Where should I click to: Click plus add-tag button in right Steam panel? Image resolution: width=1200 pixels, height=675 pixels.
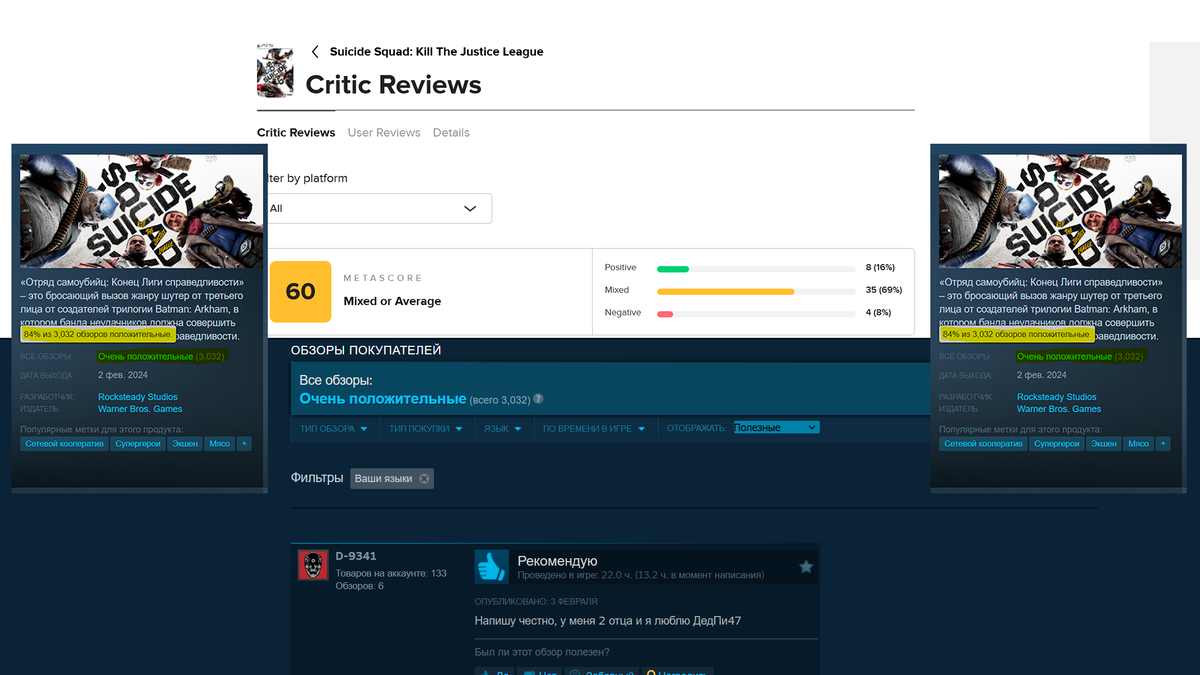pos(1163,443)
